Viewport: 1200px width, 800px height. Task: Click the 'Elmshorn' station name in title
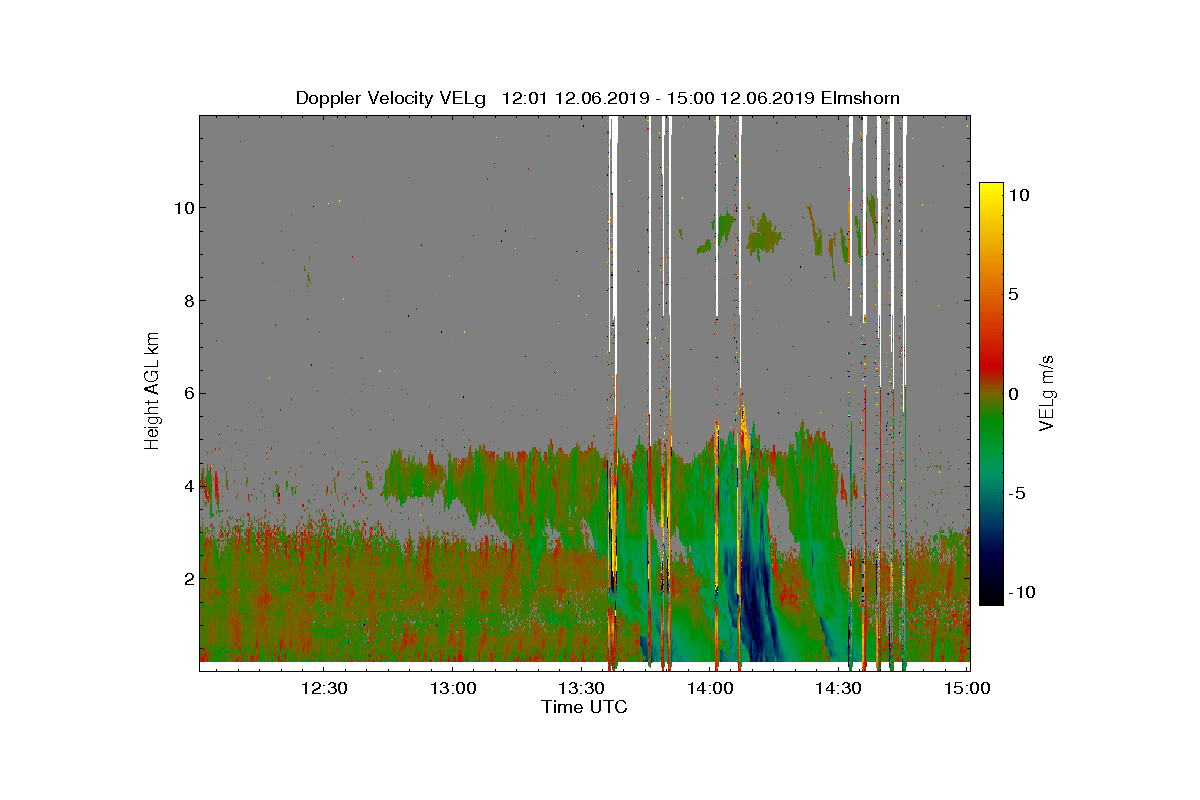click(x=861, y=98)
